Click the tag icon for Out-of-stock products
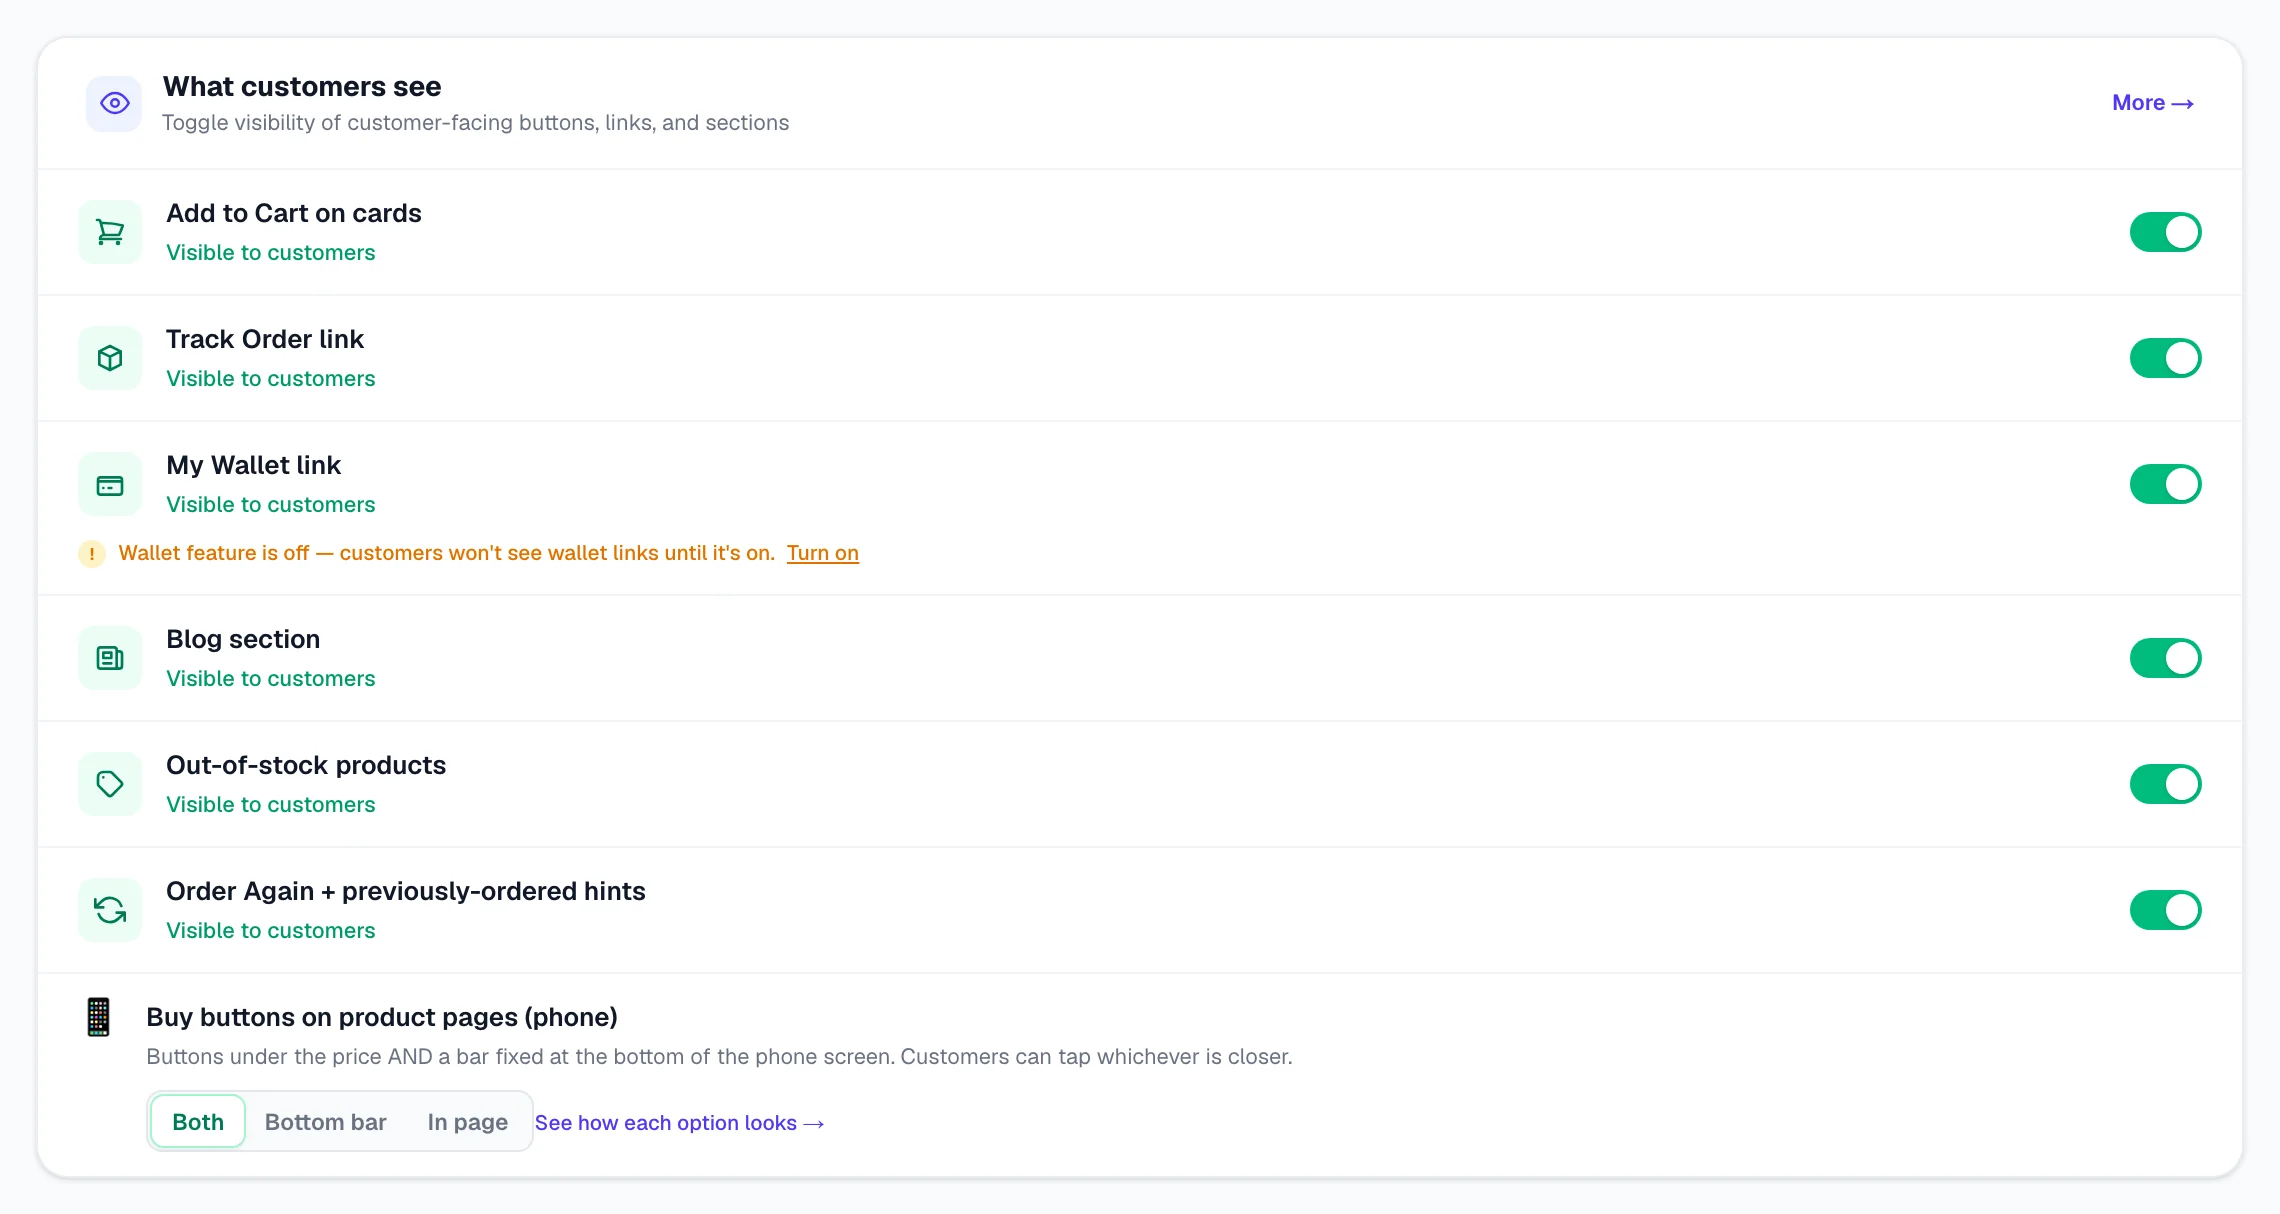 [110, 784]
